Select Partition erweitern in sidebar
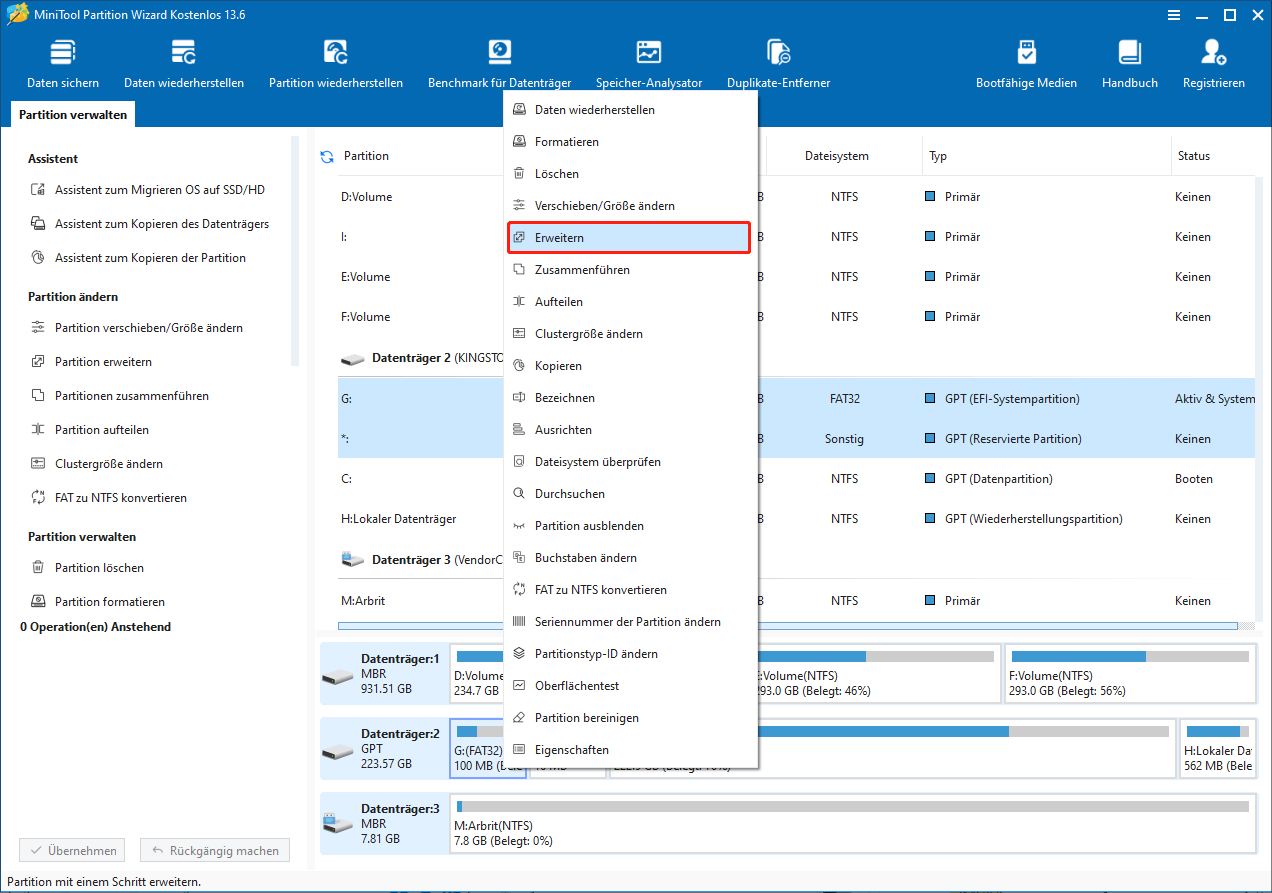1272x893 pixels. tap(91, 362)
